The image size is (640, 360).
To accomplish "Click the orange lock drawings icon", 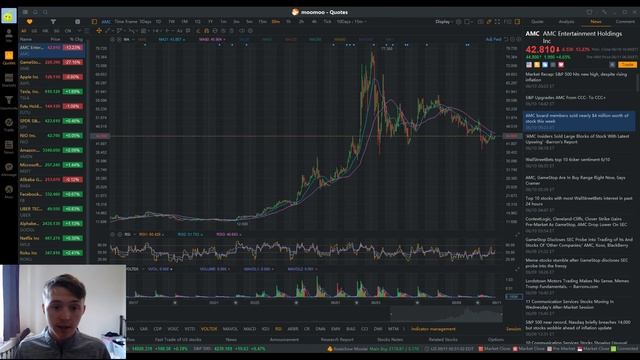I will click(x=207, y=31).
